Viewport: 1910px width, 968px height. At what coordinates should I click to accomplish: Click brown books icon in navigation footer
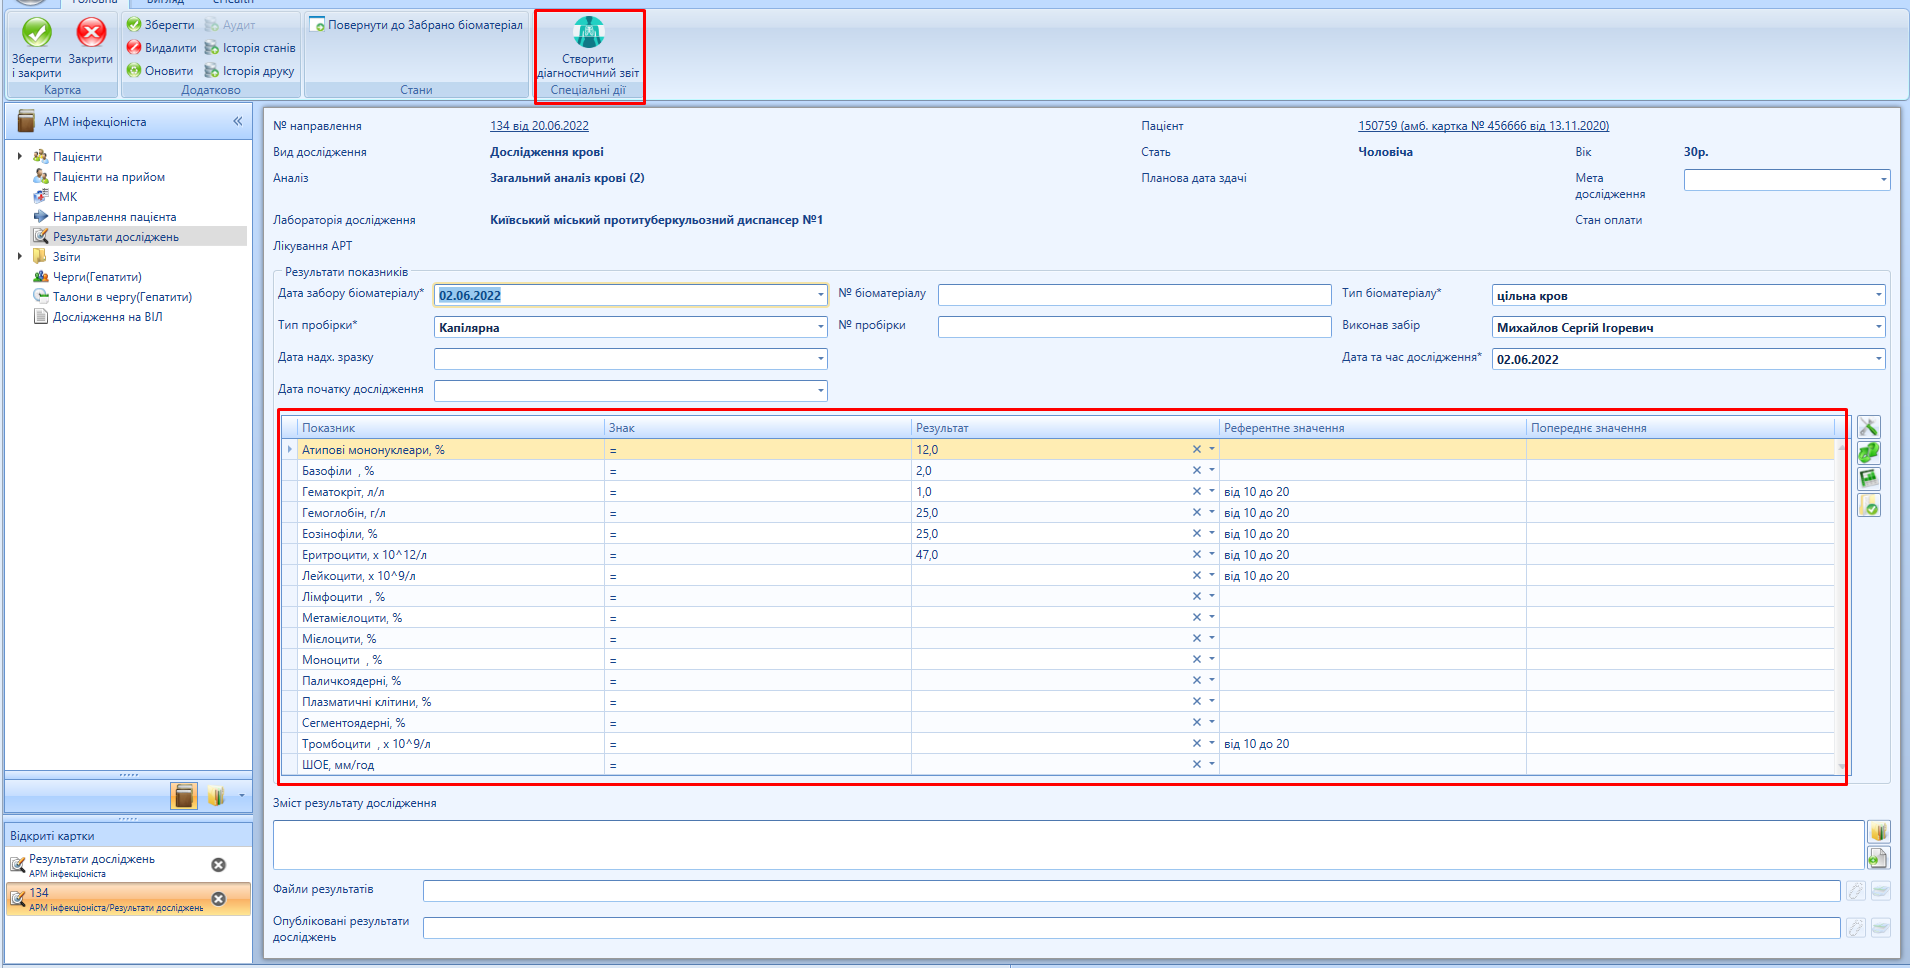[184, 796]
